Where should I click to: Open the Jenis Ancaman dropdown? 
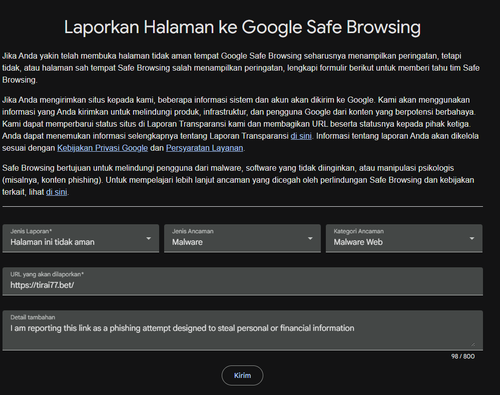(x=242, y=238)
